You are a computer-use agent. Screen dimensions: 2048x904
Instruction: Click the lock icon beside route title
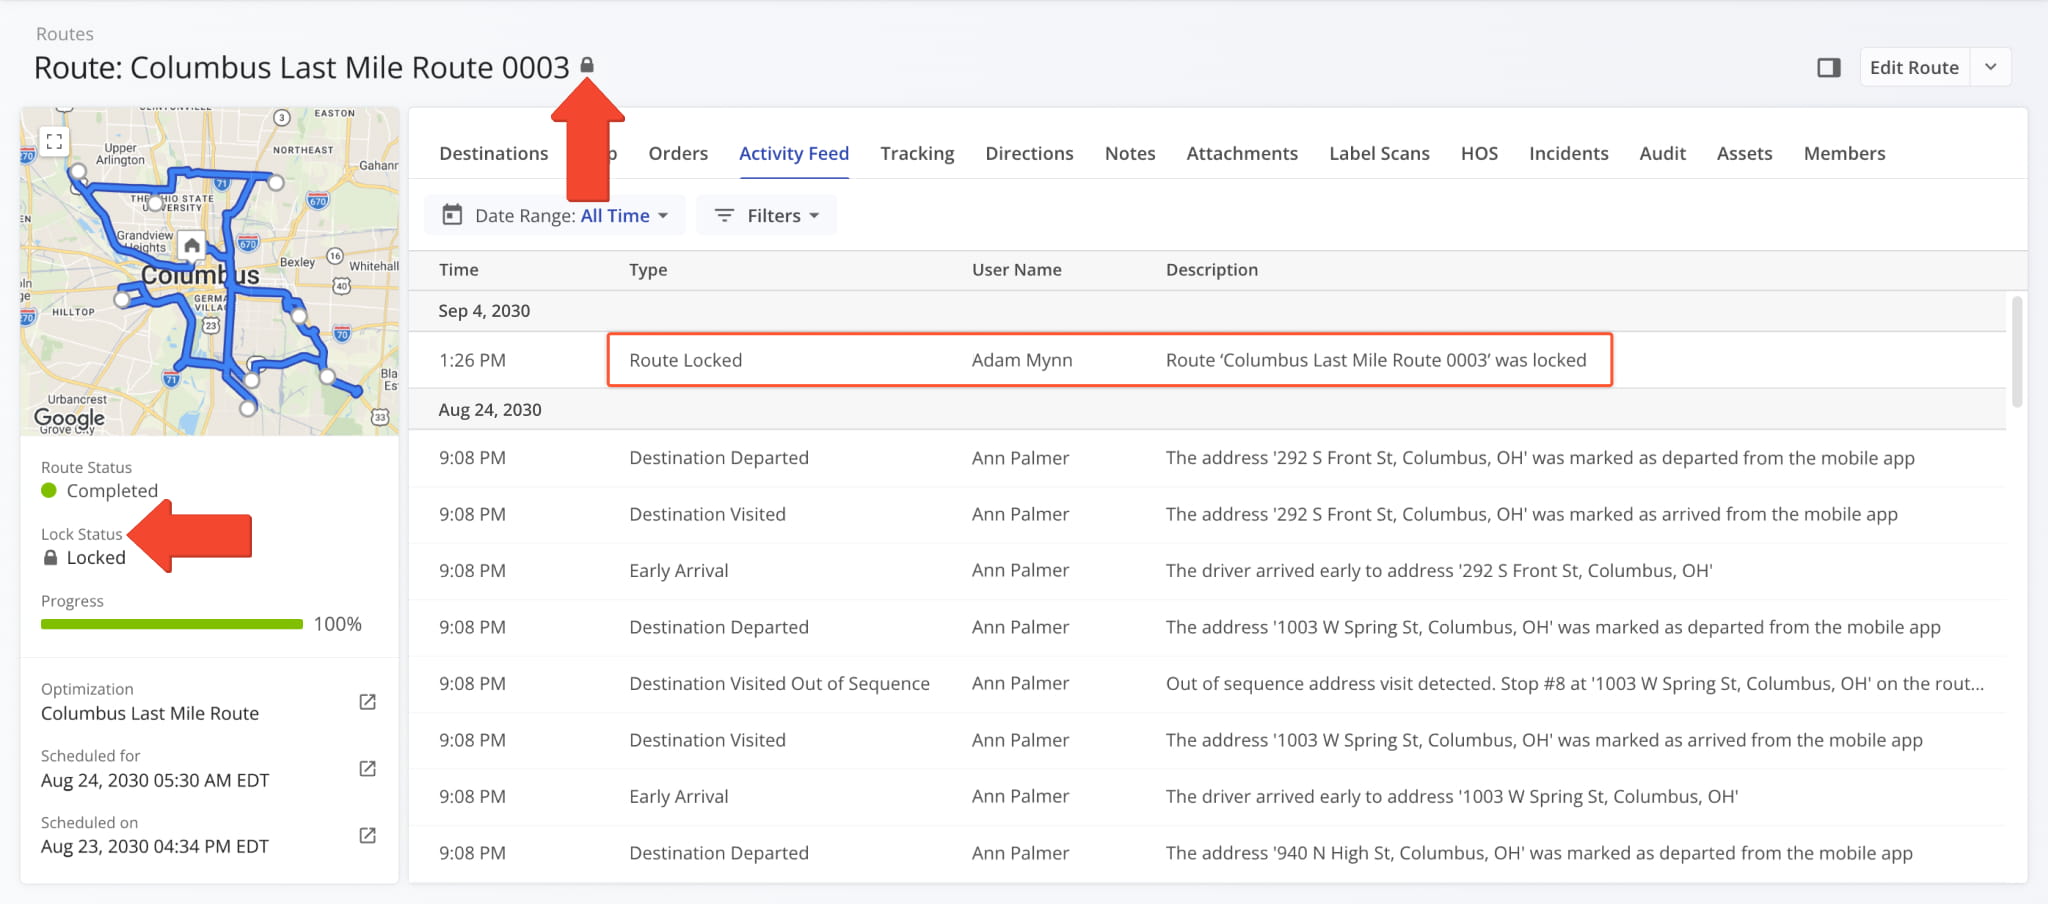(587, 65)
